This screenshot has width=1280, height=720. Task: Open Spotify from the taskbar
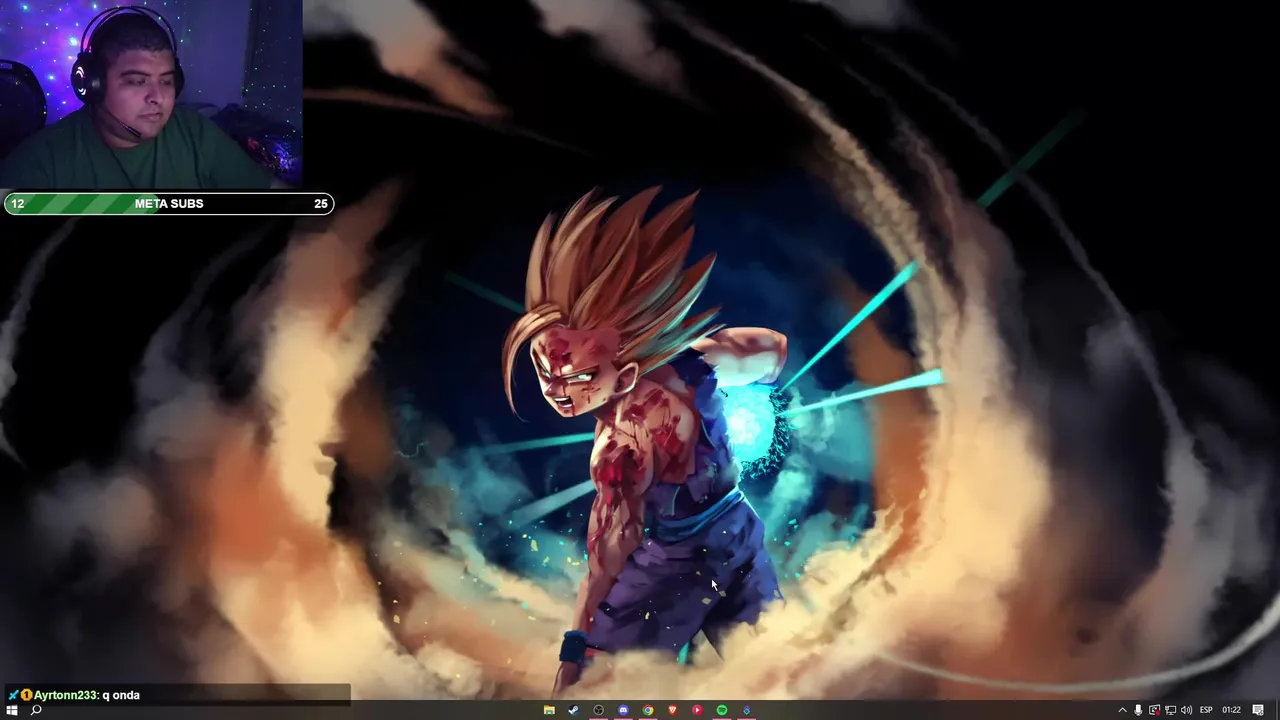pos(721,710)
